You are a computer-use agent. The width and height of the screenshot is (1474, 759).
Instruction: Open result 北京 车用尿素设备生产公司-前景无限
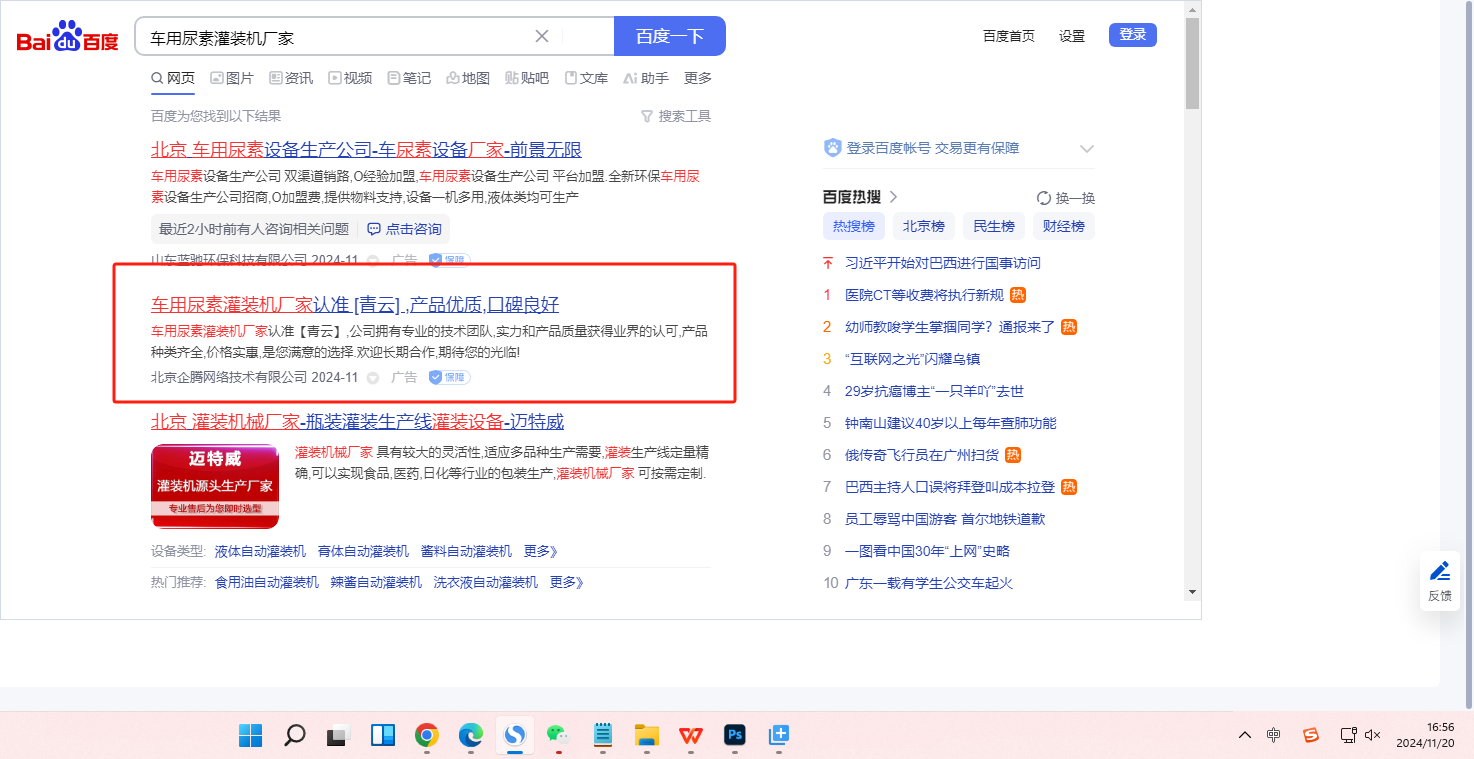366,150
